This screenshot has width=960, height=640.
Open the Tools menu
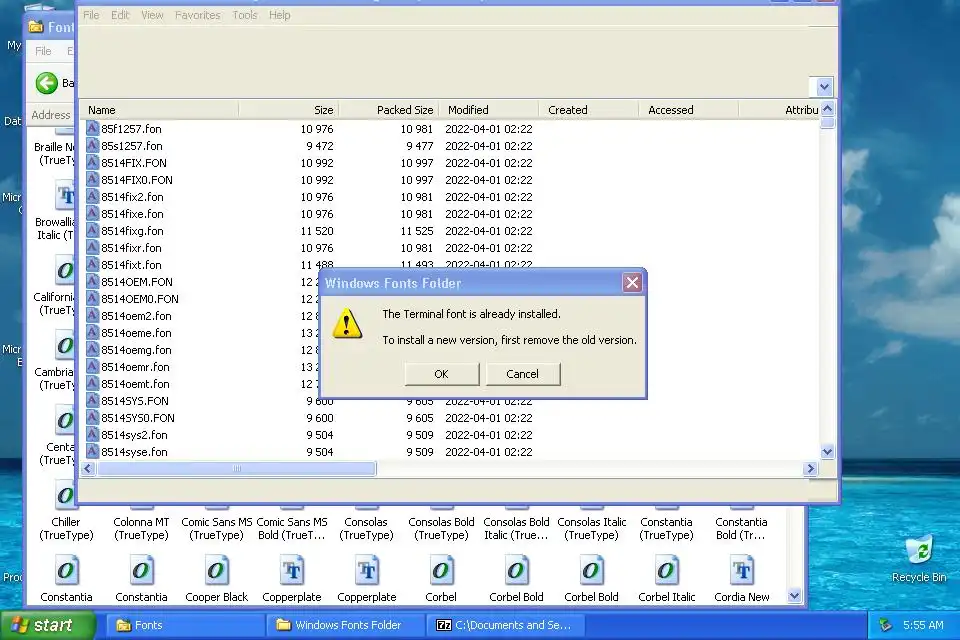pyautogui.click(x=244, y=15)
